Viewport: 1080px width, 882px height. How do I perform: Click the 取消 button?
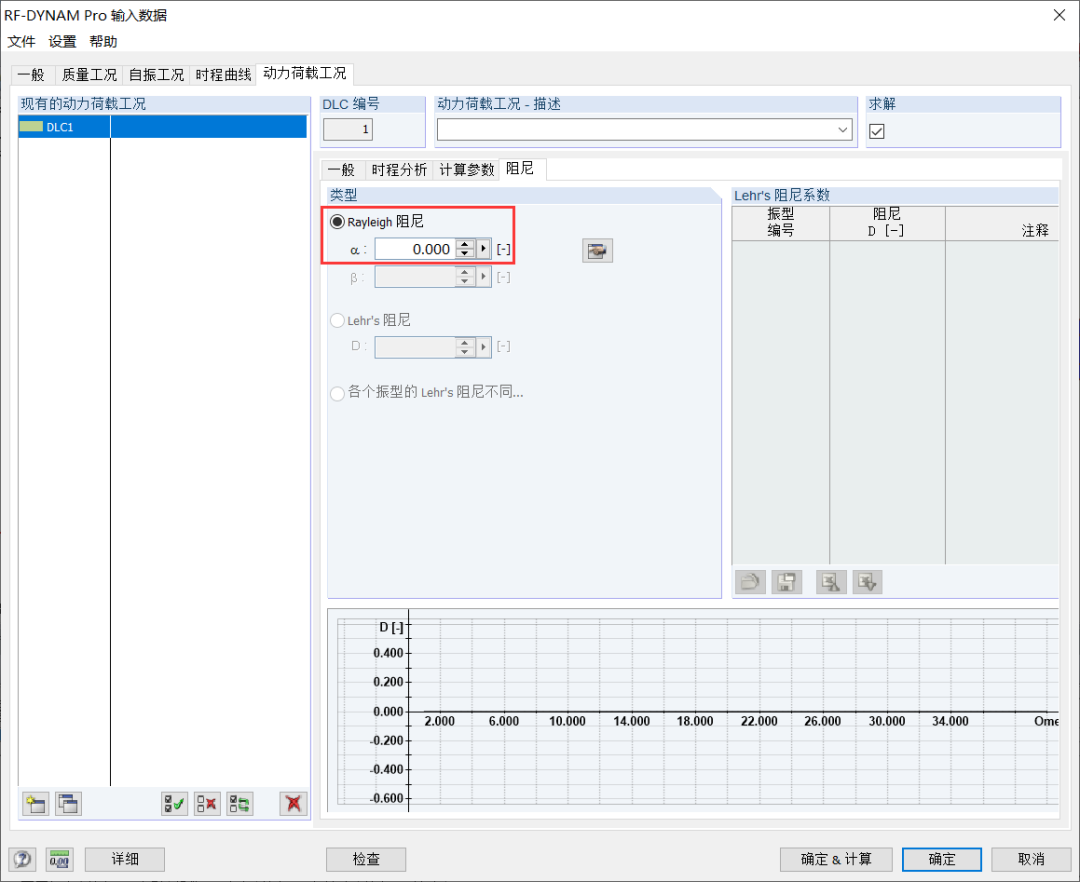[1031, 859]
